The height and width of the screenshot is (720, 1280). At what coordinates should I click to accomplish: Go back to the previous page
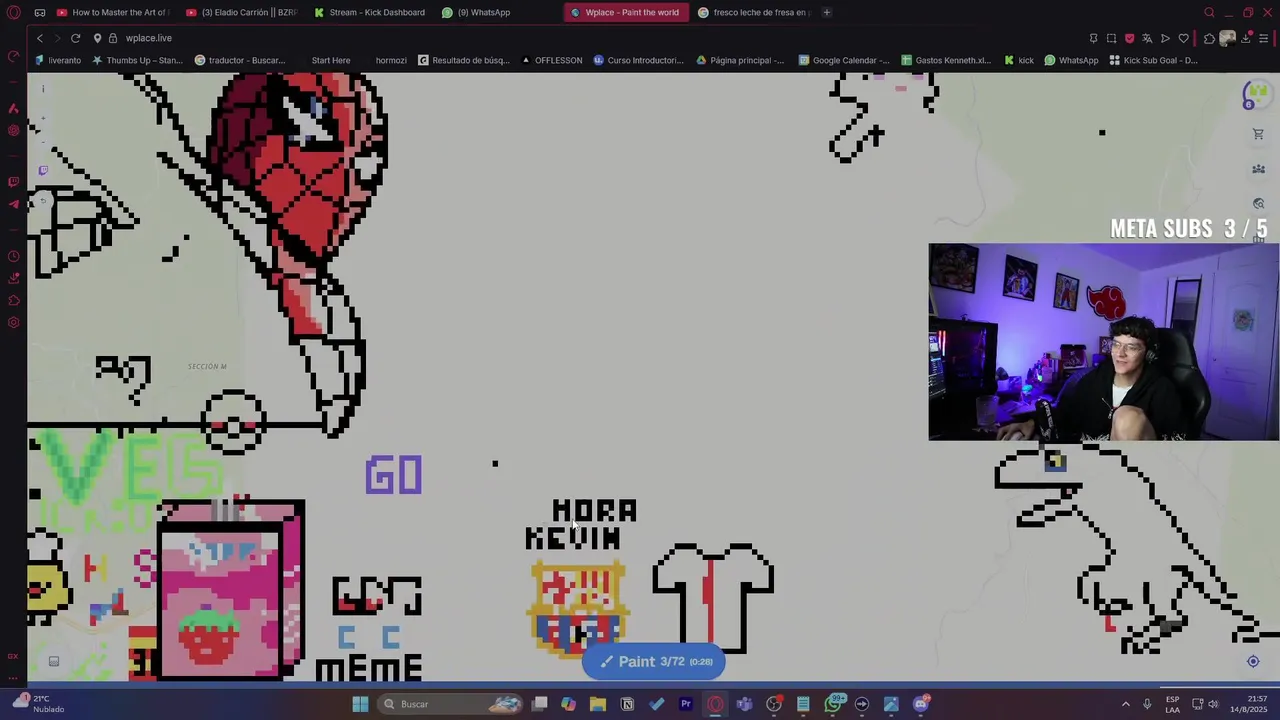40,38
